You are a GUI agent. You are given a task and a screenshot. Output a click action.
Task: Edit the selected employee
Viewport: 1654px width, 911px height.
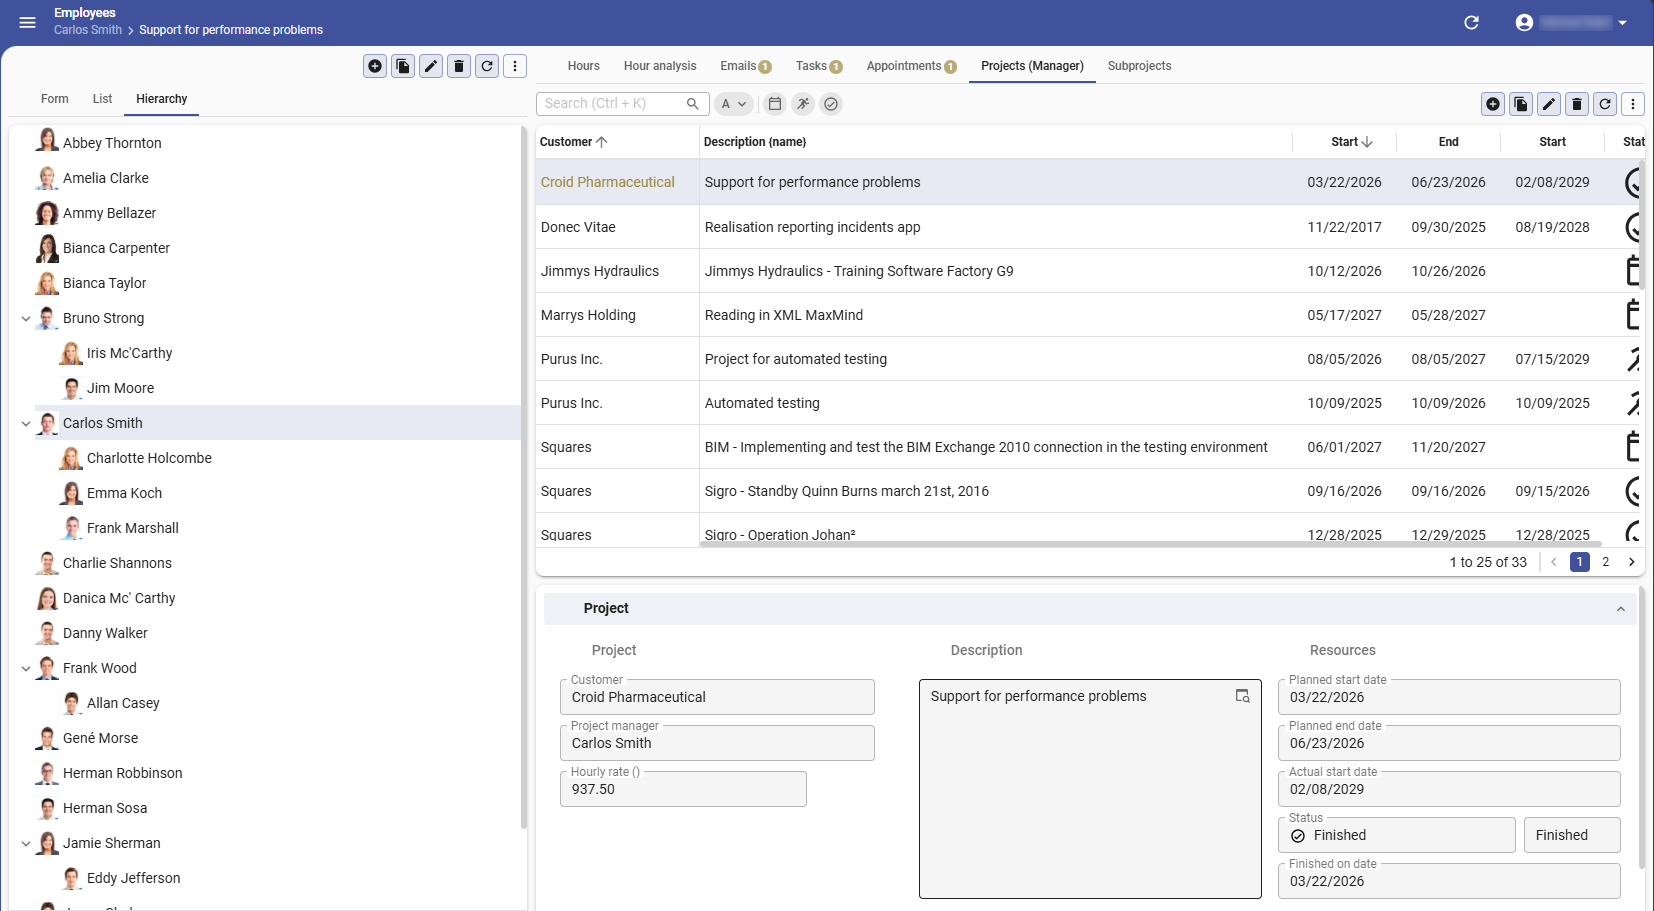coord(431,66)
